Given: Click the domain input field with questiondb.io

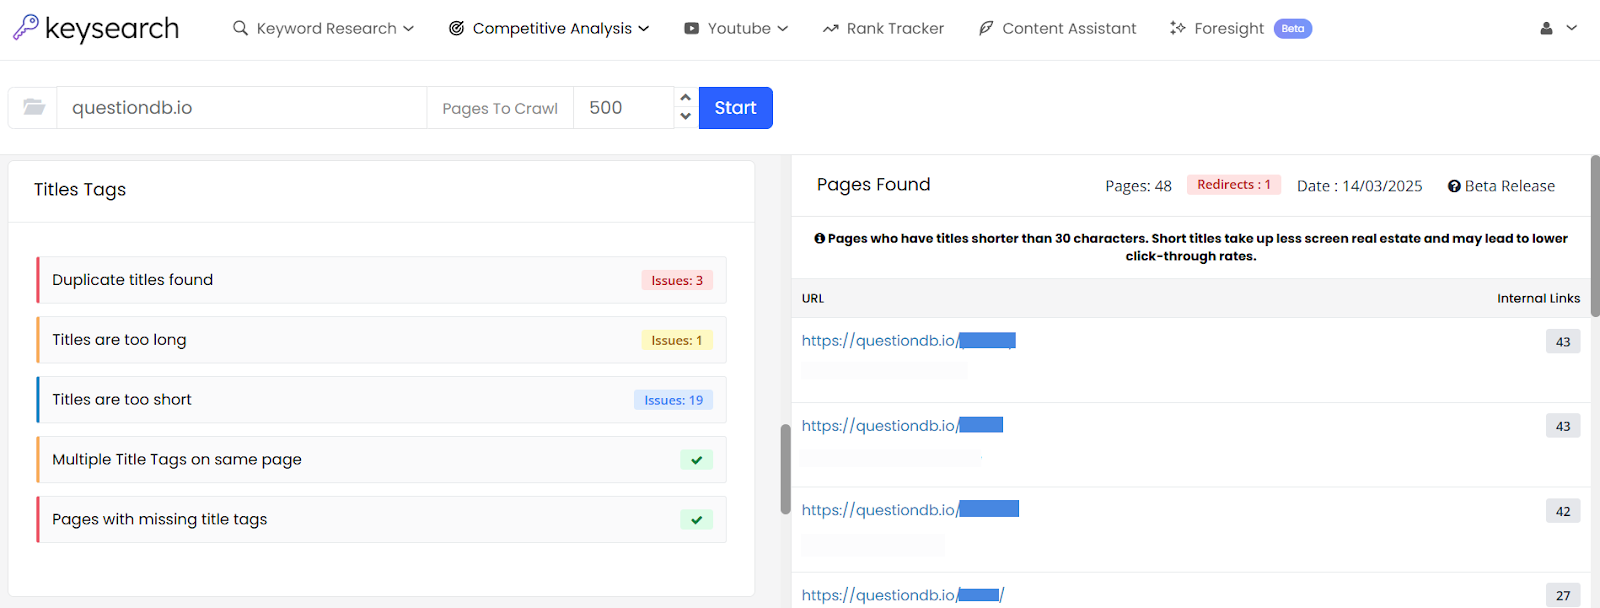Looking at the screenshot, I should 241,108.
